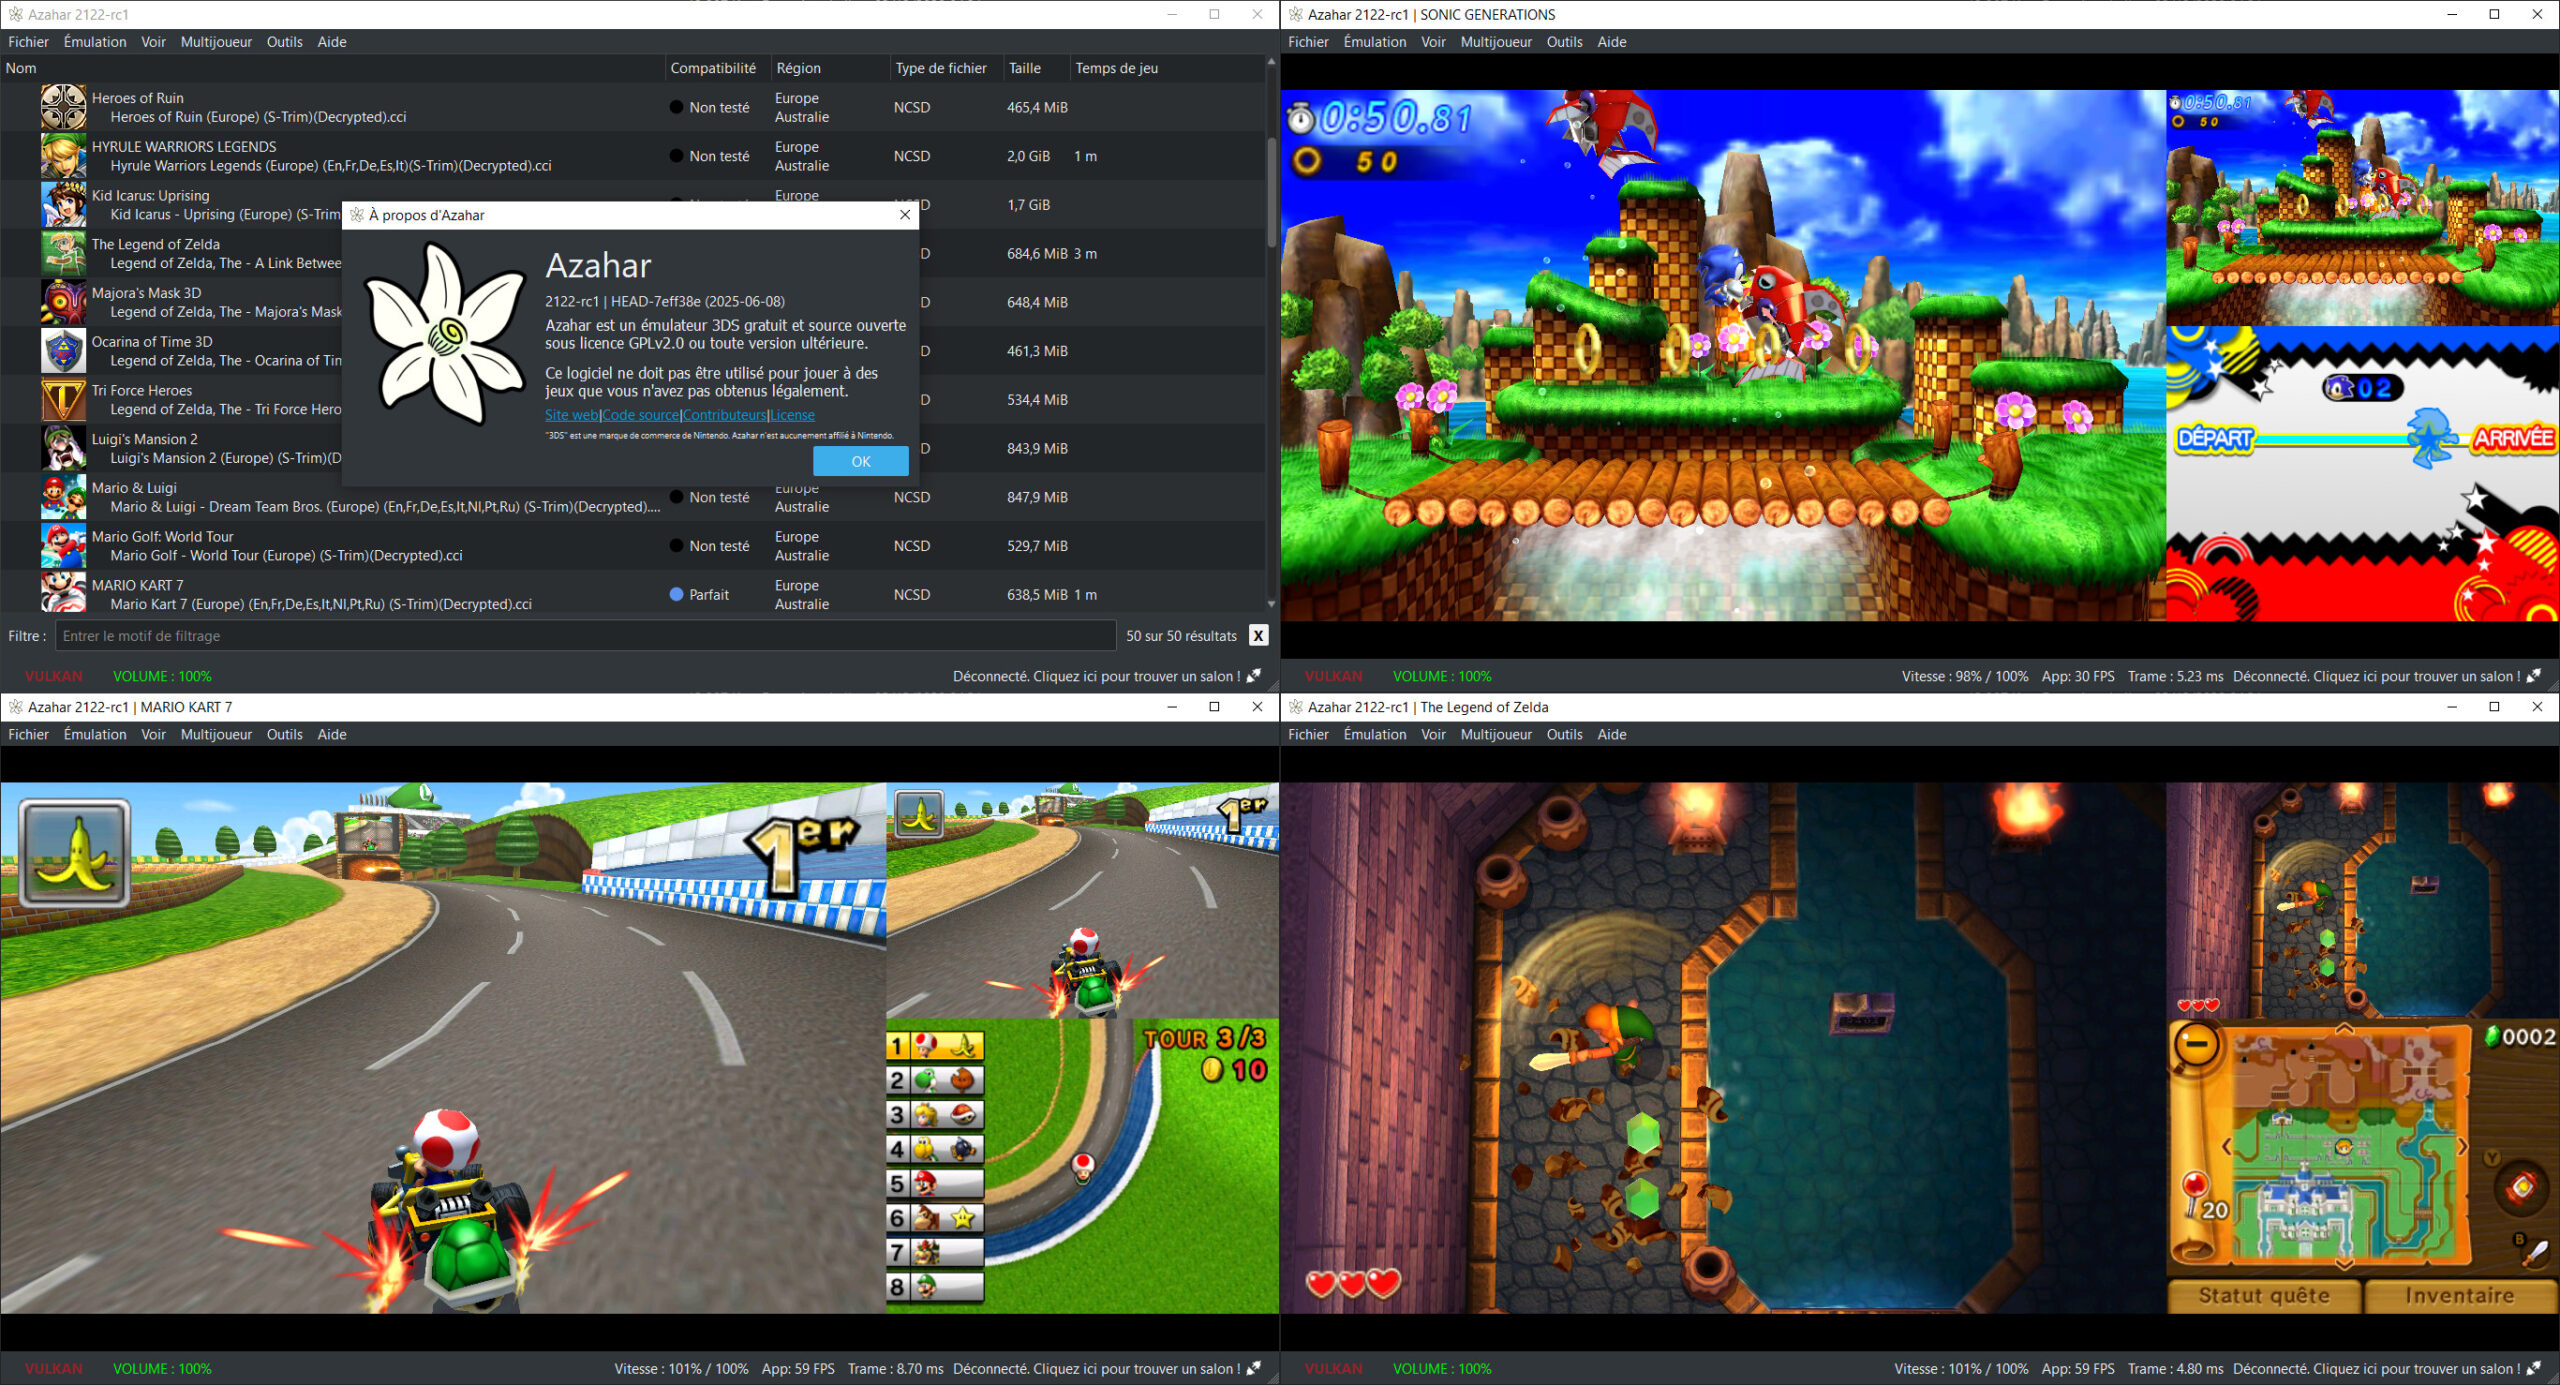This screenshot has width=2560, height=1385.
Task: Click the Heroes of Ruin game icon
Action: tap(63, 107)
